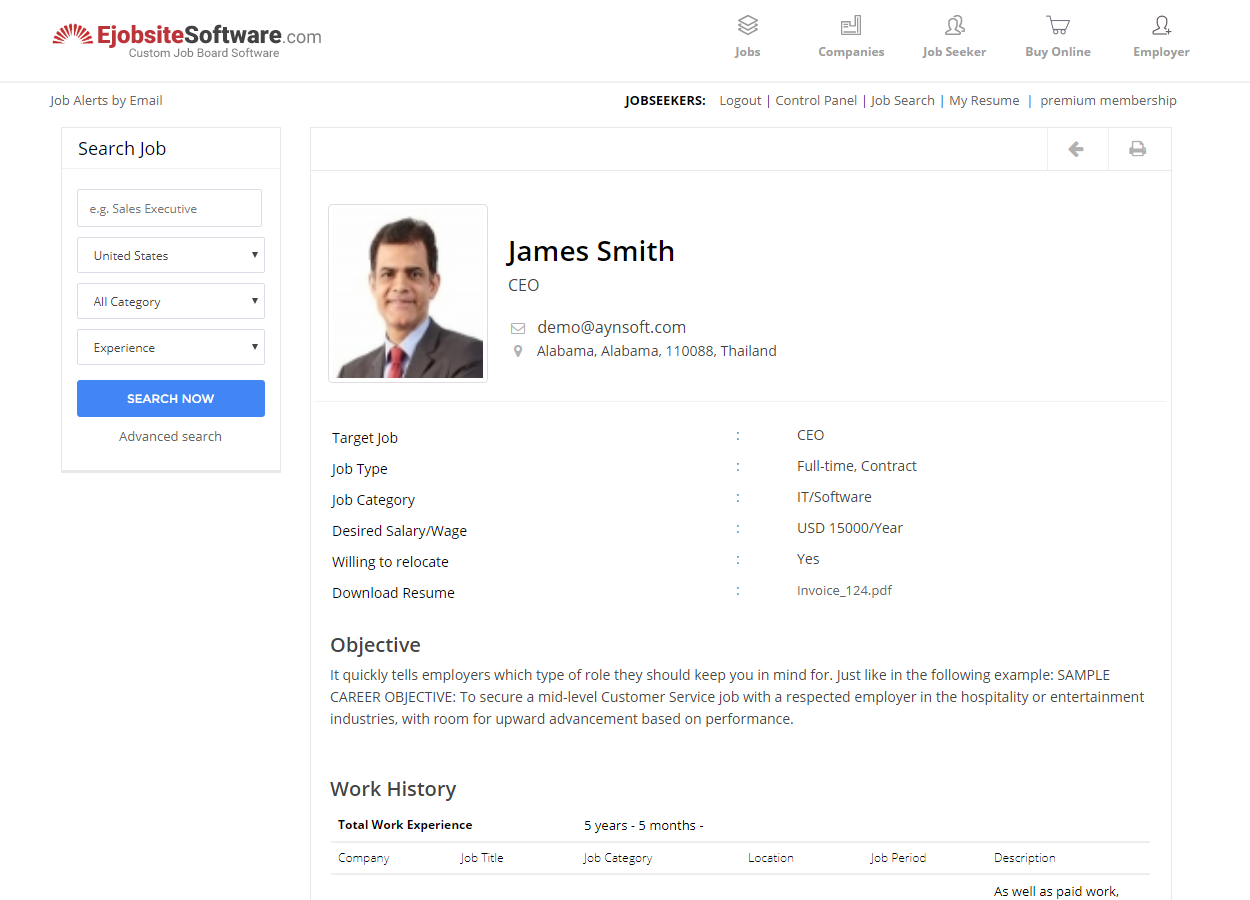The height and width of the screenshot is (900, 1250).
Task: Expand the All Category dropdown
Action: pos(170,301)
